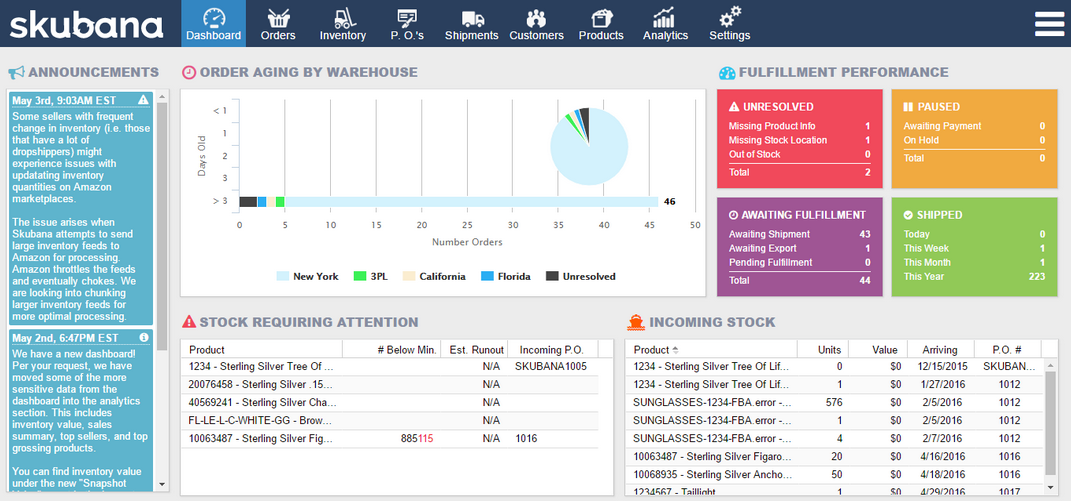Select 10068935 Sterling Silver Ancho row
The image size is (1071, 501).
pyautogui.click(x=833, y=474)
